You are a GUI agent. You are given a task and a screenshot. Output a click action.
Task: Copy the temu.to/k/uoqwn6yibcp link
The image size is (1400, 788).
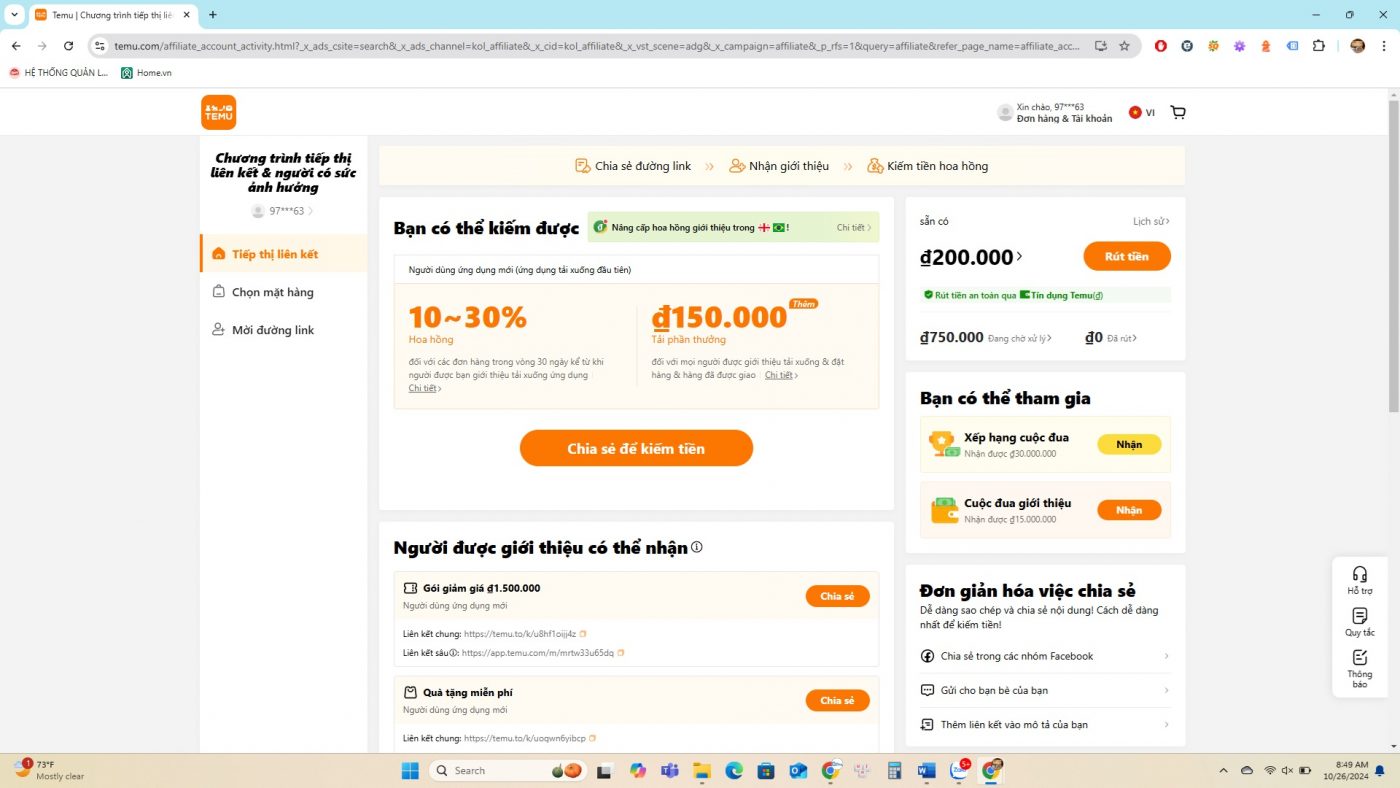[x=592, y=738]
